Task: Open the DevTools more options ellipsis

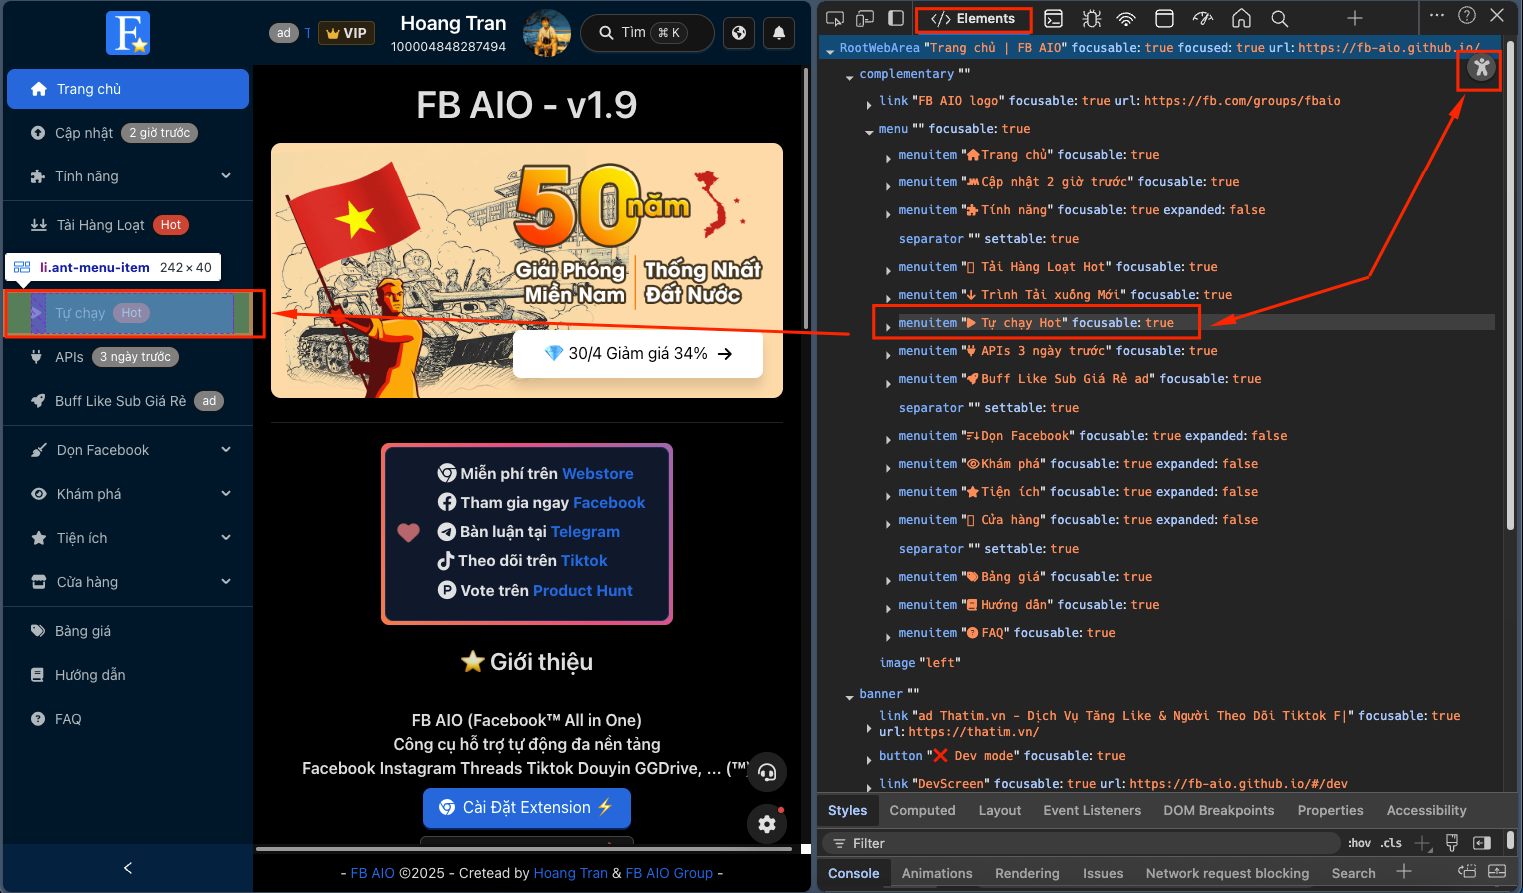Action: point(1437,15)
